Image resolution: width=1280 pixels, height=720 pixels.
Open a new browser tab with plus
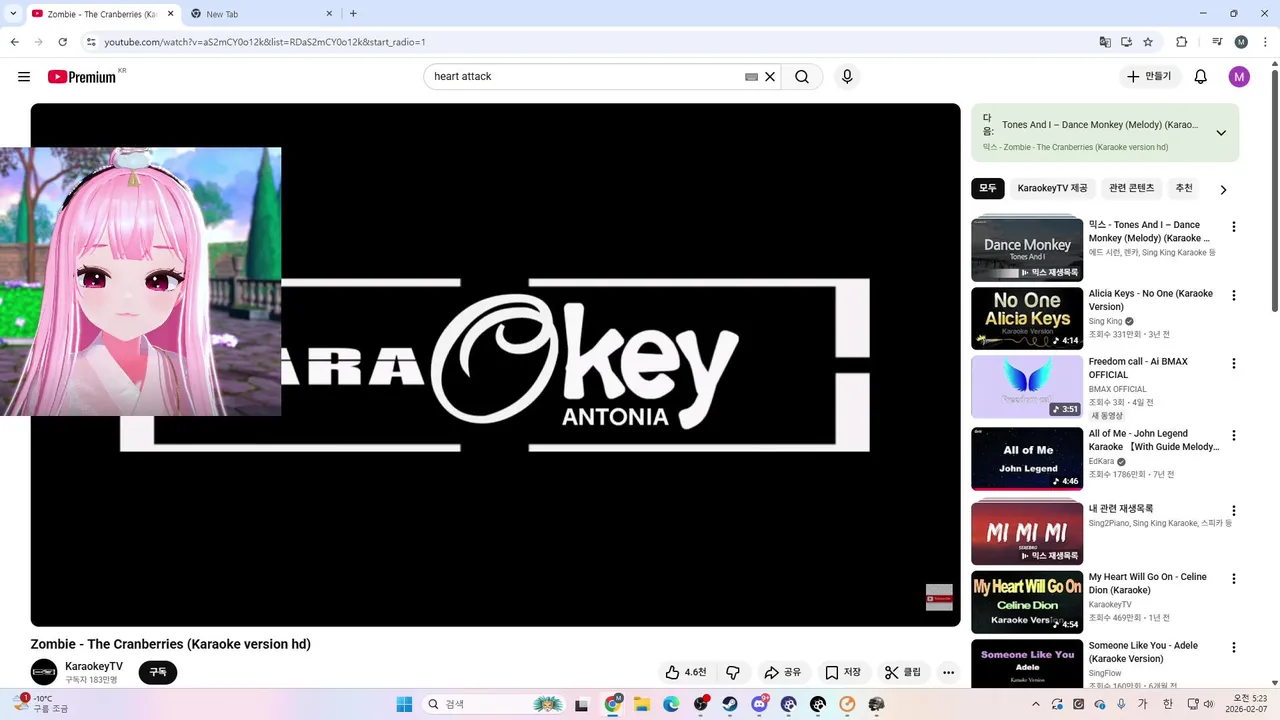(353, 14)
